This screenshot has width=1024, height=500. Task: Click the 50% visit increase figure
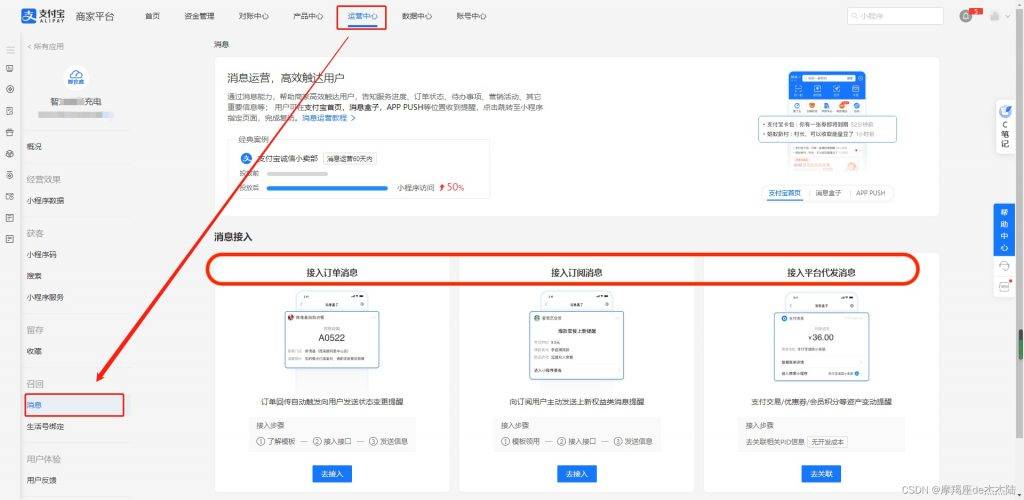coord(452,187)
